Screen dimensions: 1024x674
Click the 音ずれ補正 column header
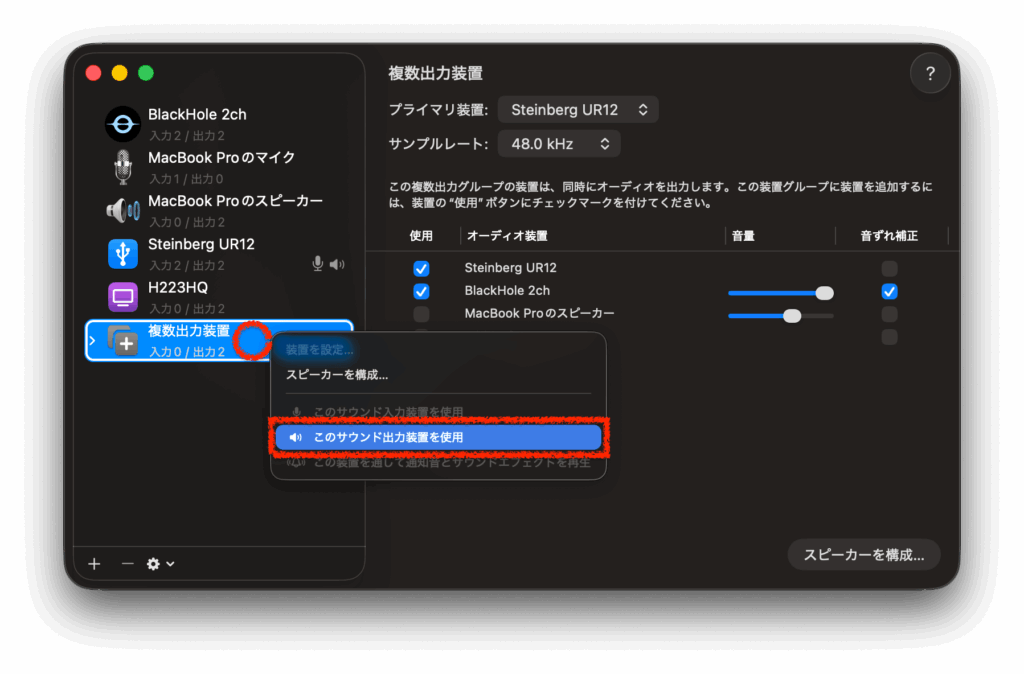889,236
